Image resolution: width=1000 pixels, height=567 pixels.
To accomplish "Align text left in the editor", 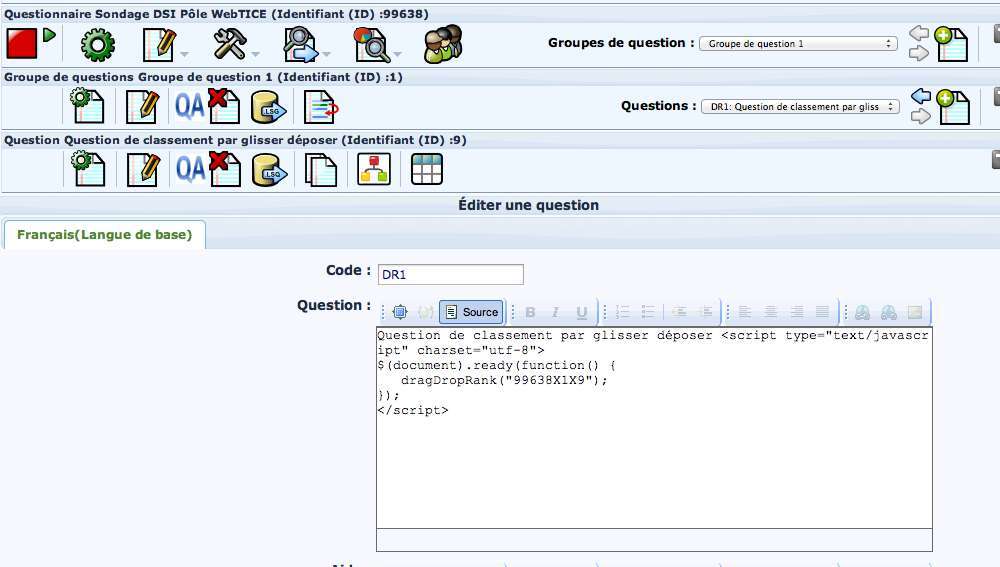I will tap(744, 312).
